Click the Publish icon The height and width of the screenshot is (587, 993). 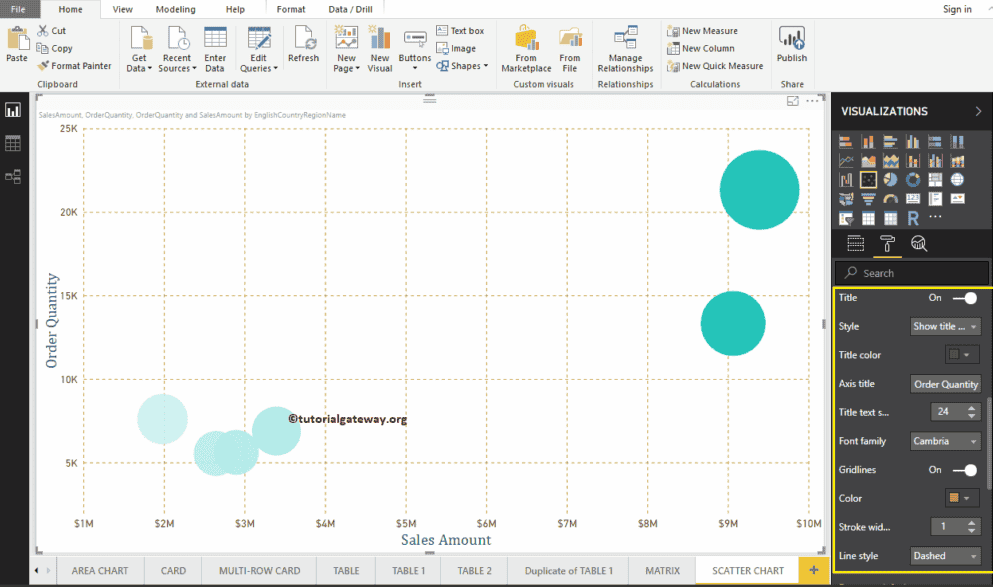coord(792,46)
